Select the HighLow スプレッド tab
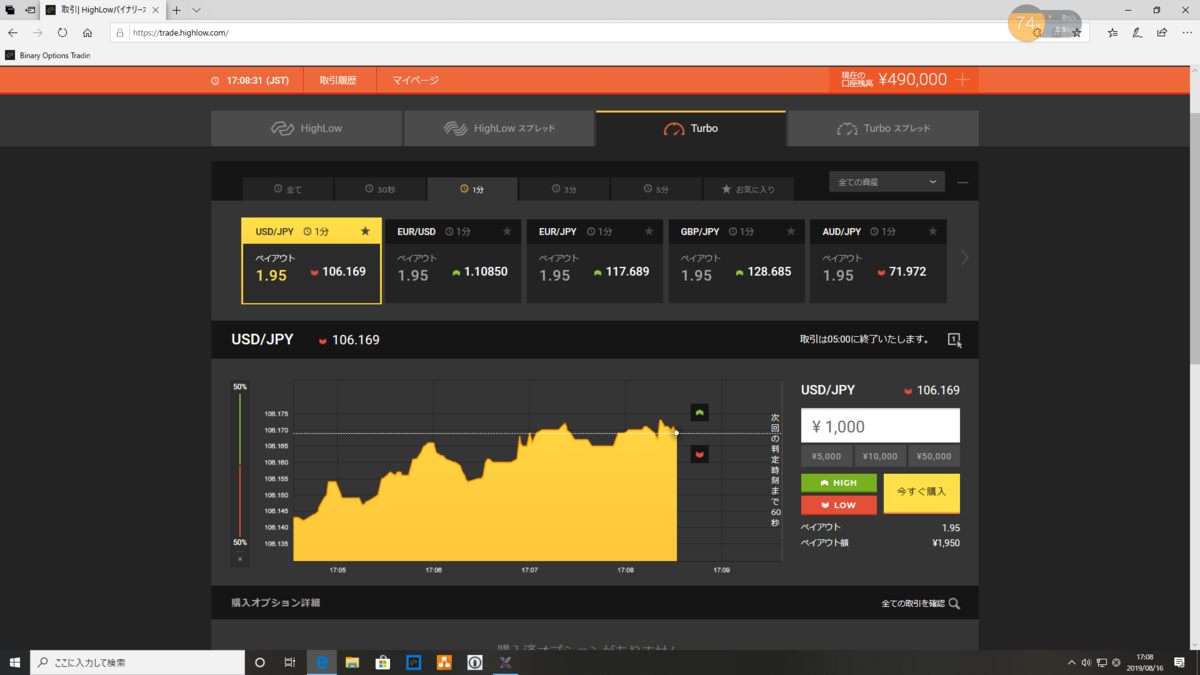 tap(499, 129)
